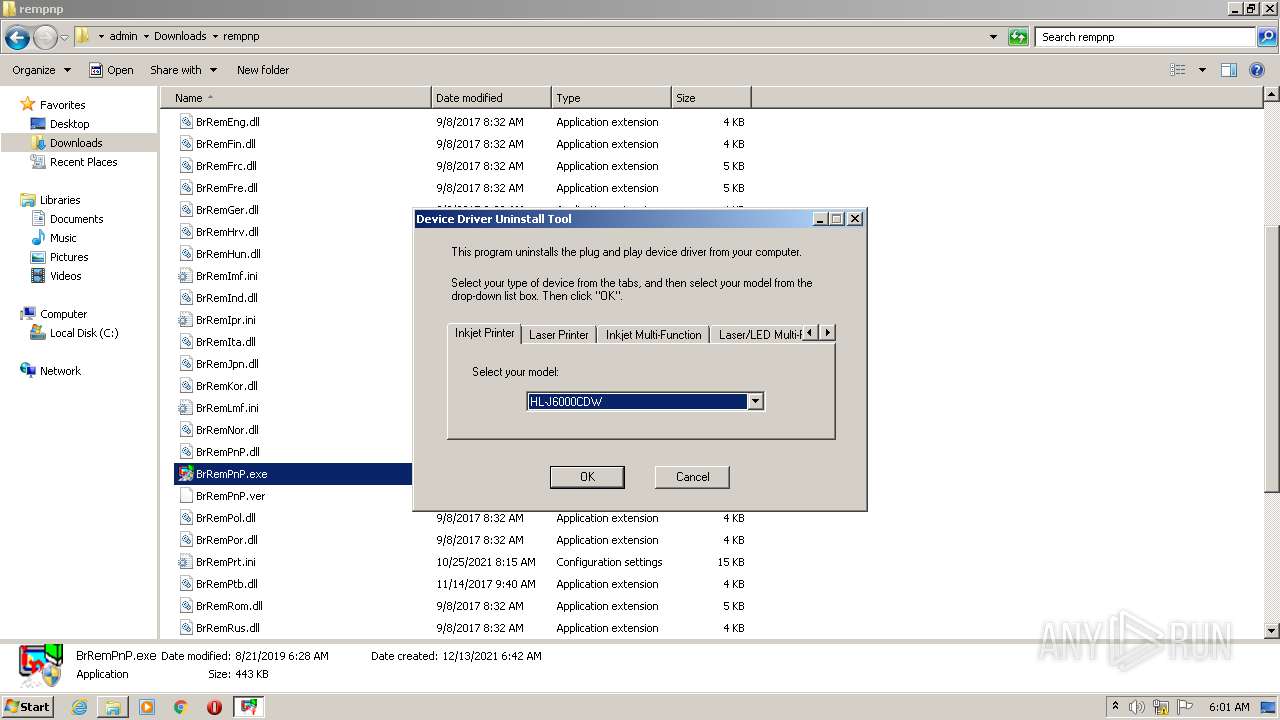Show hidden system tray icons
1280x720 pixels.
1116,707
